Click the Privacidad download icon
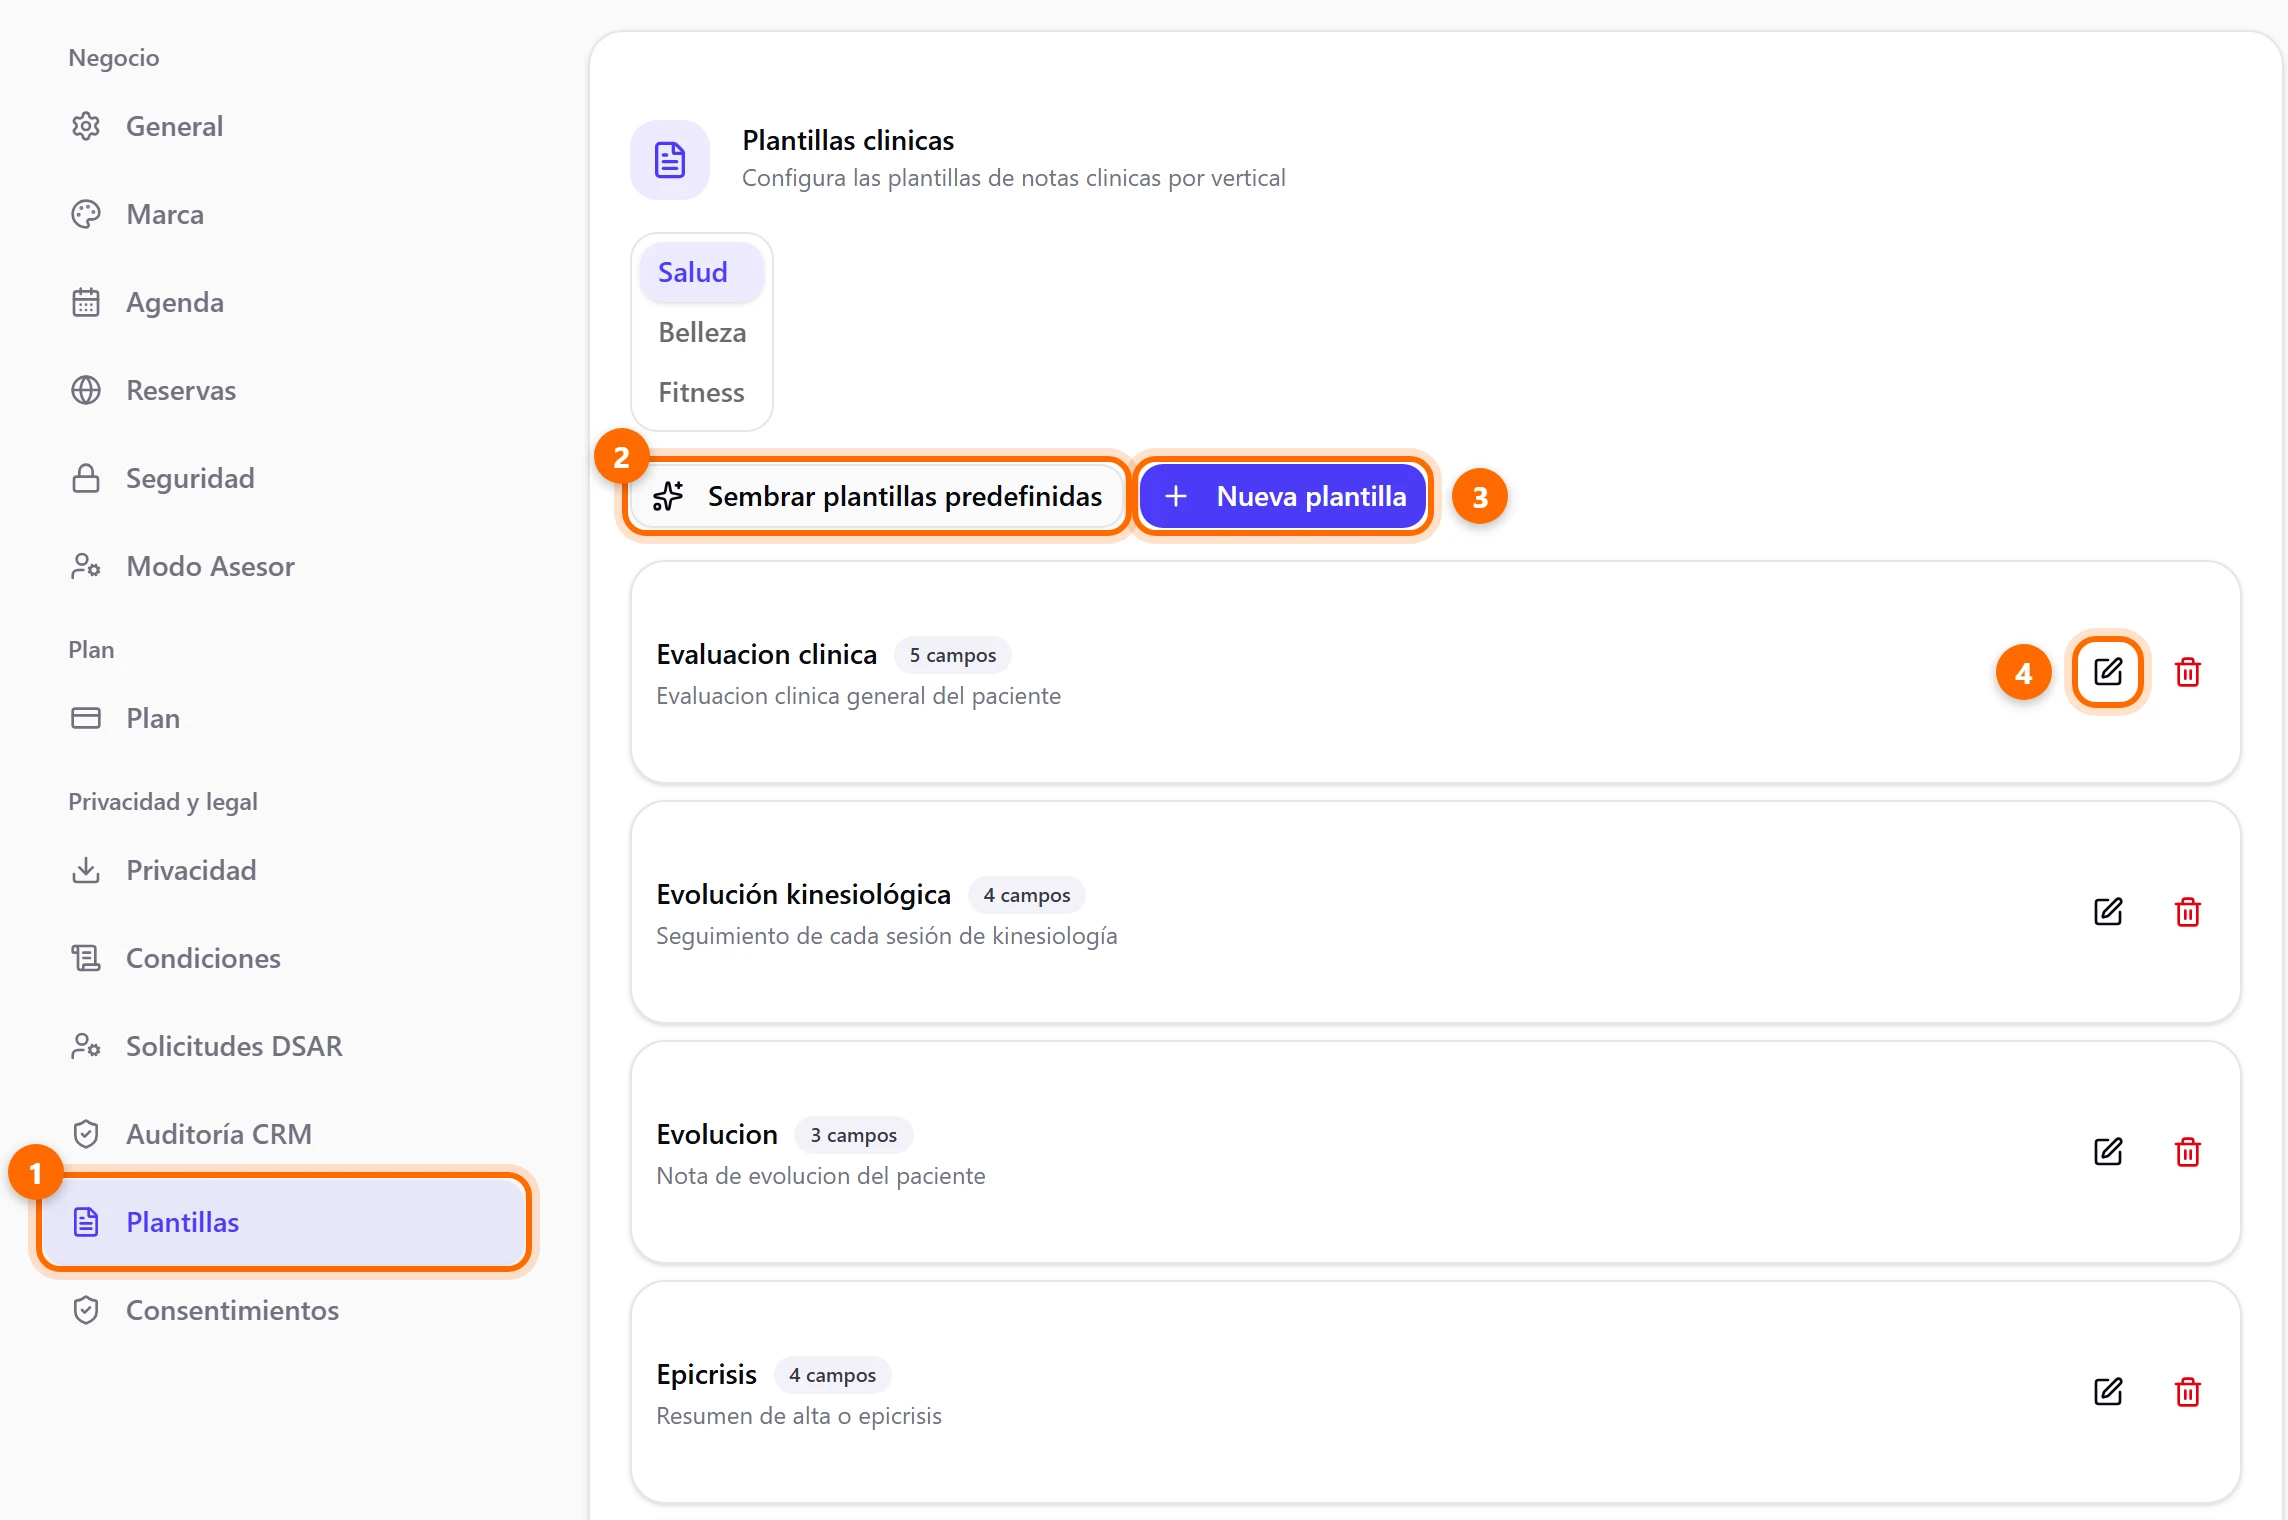This screenshot has width=2288, height=1520. (x=86, y=870)
